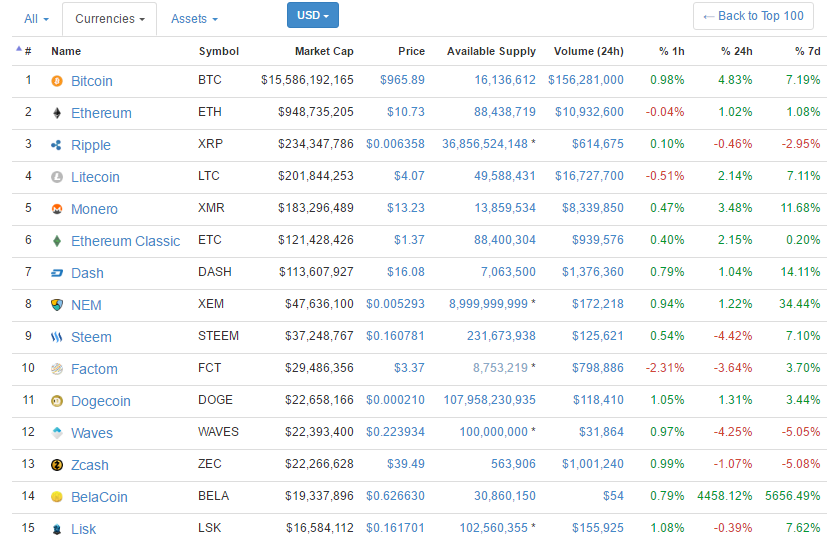Image resolution: width=836 pixels, height=543 pixels.
Task: Open the Assets dropdown menu
Action: tap(194, 19)
